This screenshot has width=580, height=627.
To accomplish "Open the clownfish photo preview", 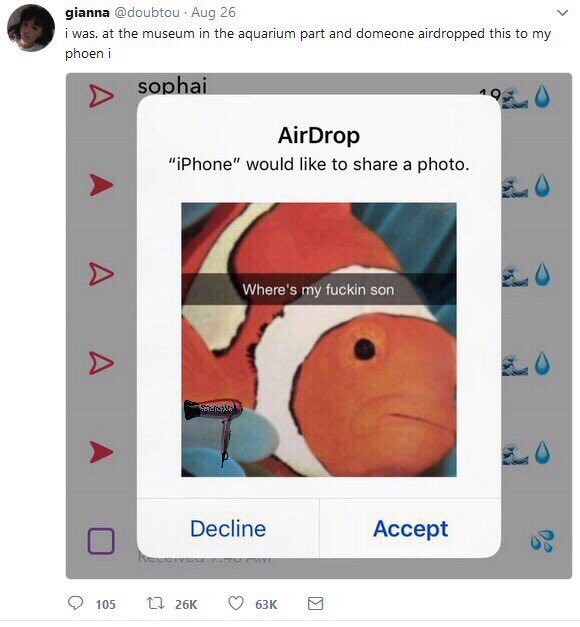I will [x=319, y=339].
